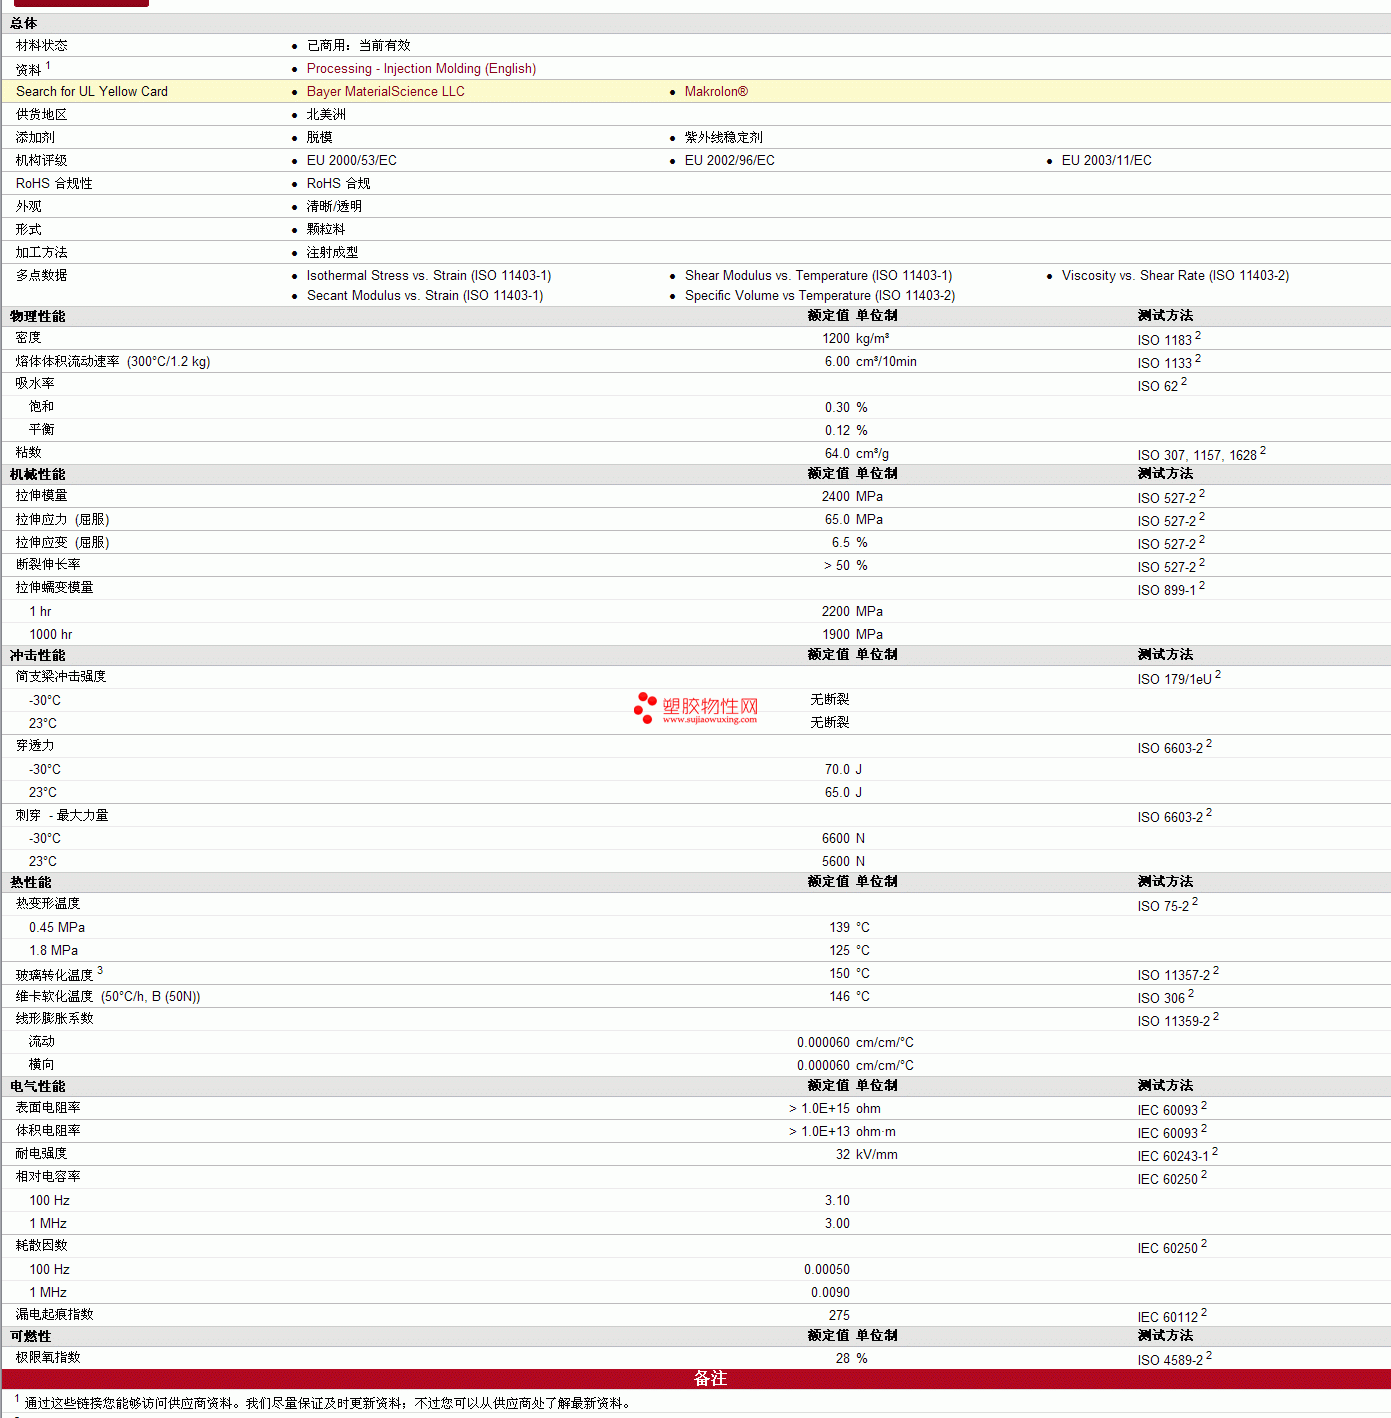Click the 0.45 MPa heat deflection row

pos(695,927)
